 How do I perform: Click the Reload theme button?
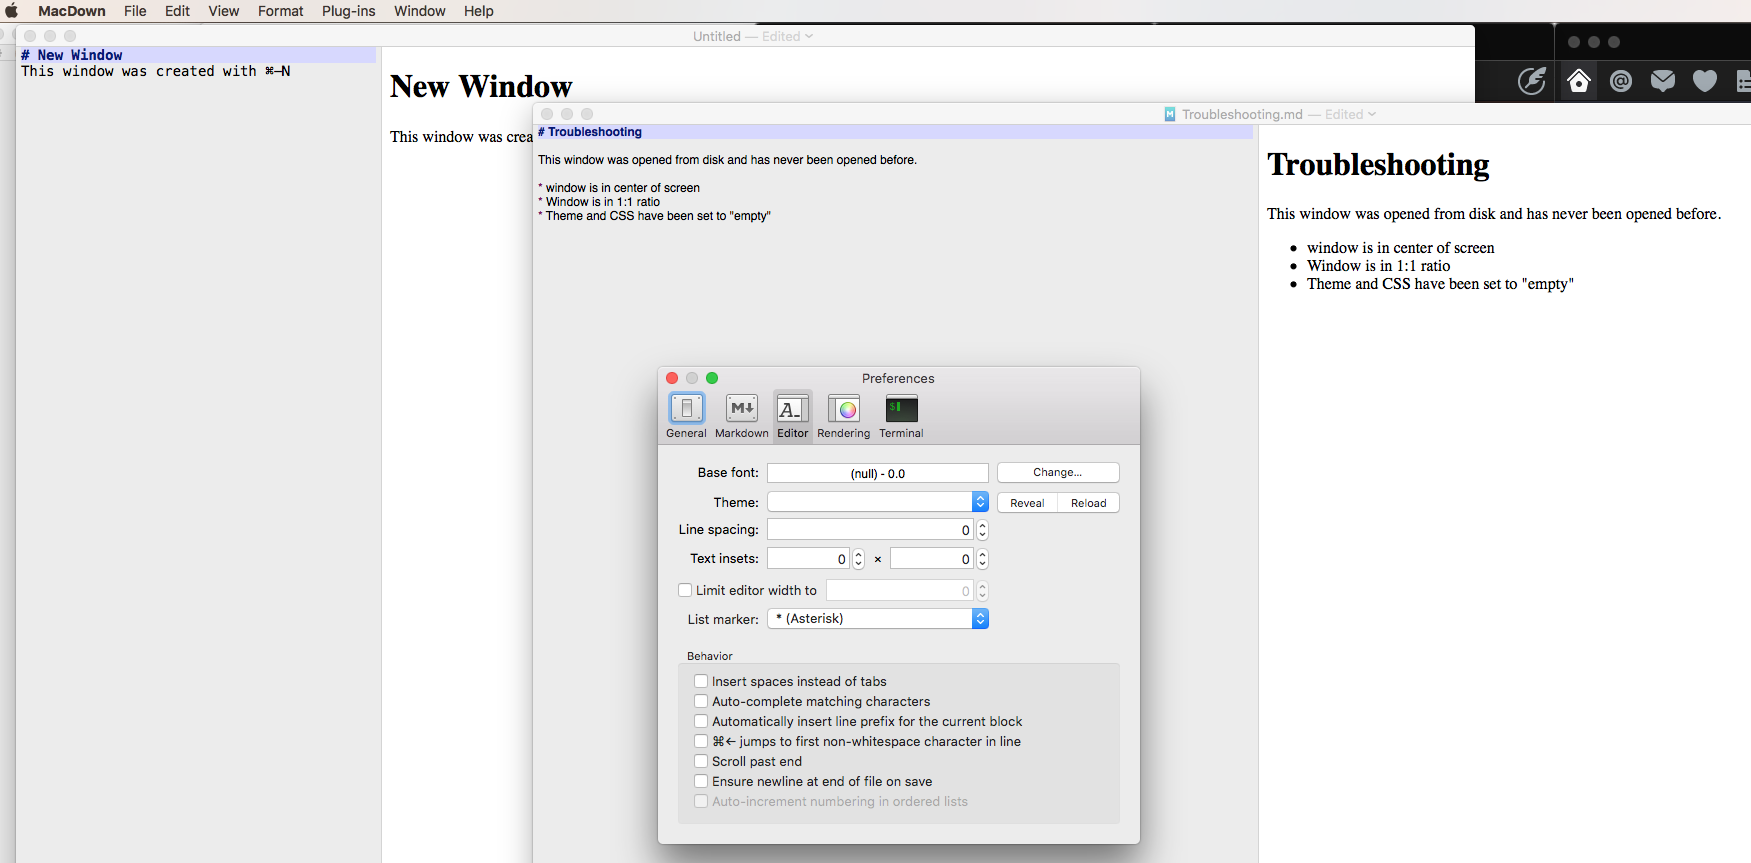click(1089, 503)
